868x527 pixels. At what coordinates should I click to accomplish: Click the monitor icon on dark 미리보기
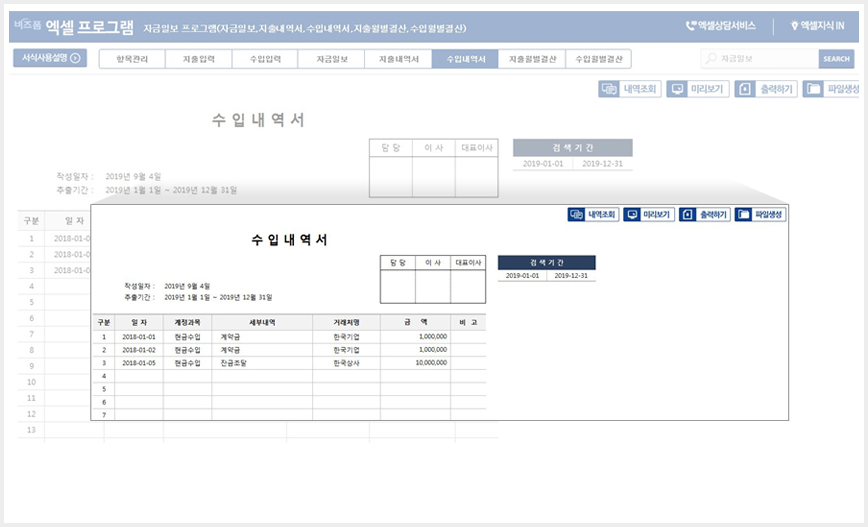point(632,214)
